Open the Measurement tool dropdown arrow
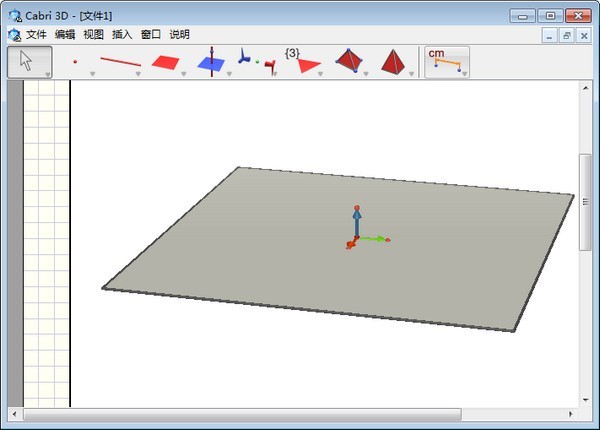 pyautogui.click(x=465, y=74)
